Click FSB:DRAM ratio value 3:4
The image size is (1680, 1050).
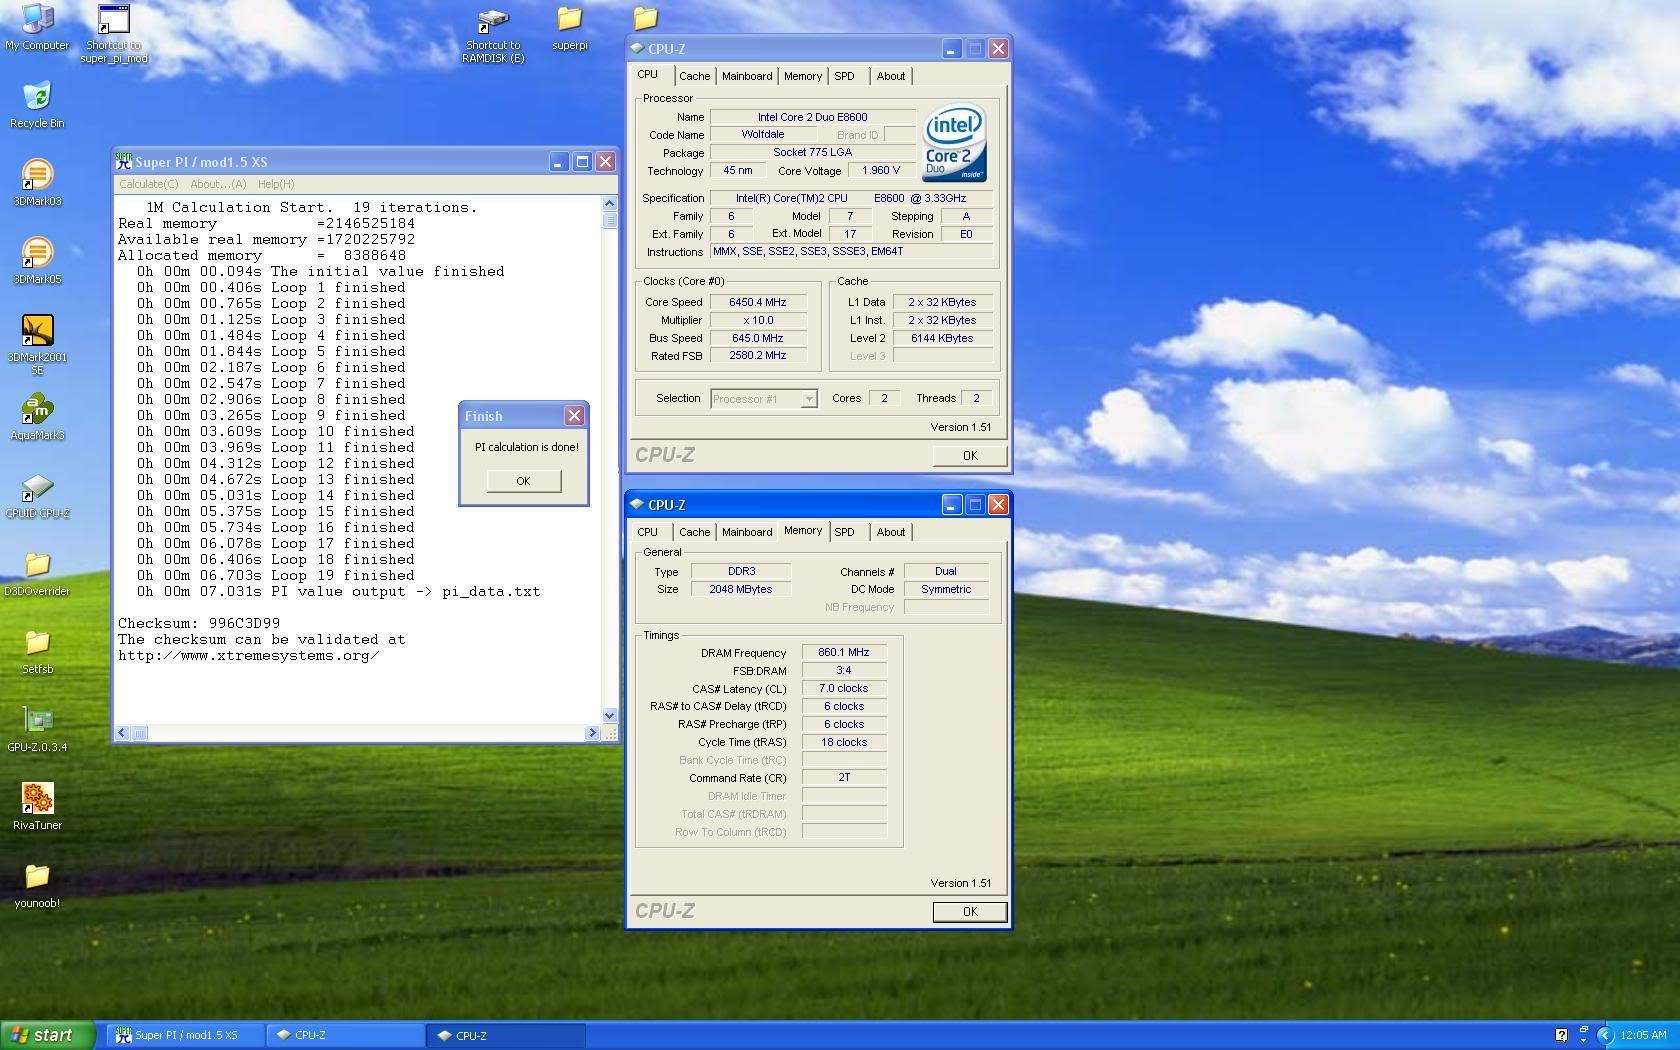844,670
